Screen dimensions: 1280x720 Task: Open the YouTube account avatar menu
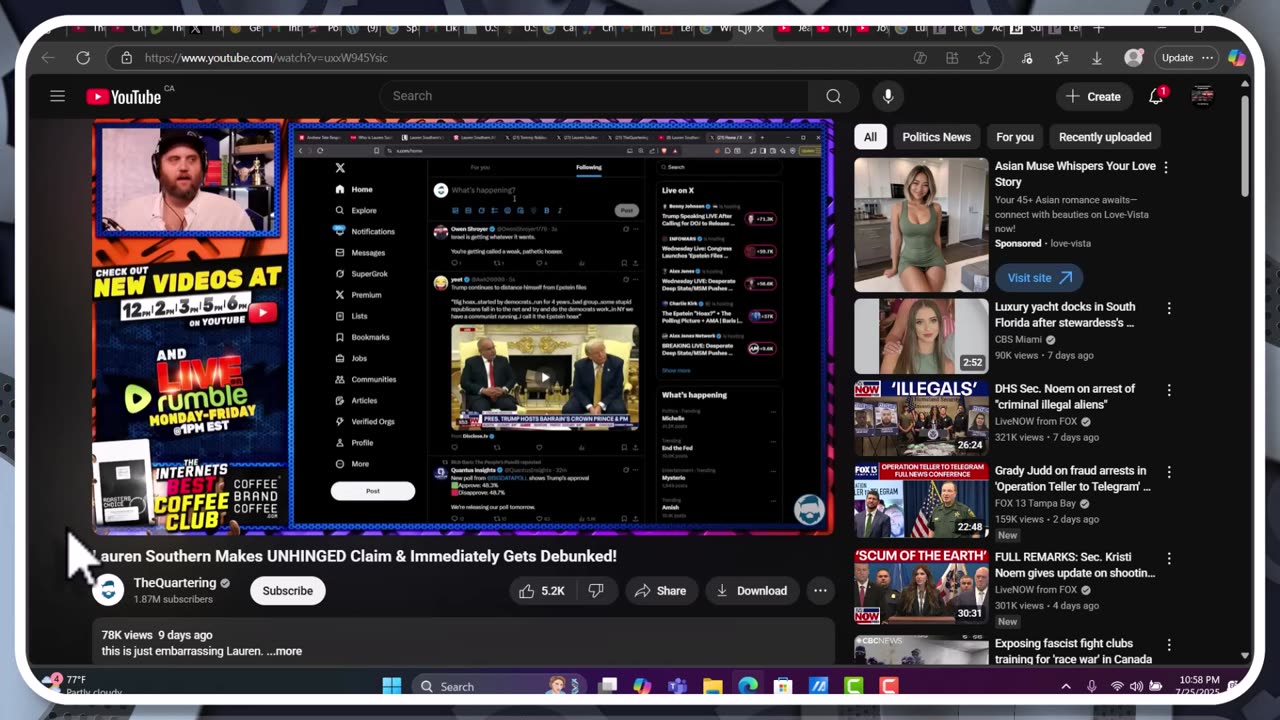[1202, 96]
